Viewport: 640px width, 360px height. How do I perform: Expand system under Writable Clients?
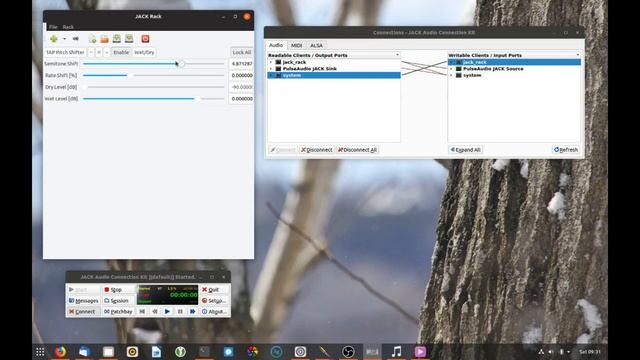[x=451, y=75]
